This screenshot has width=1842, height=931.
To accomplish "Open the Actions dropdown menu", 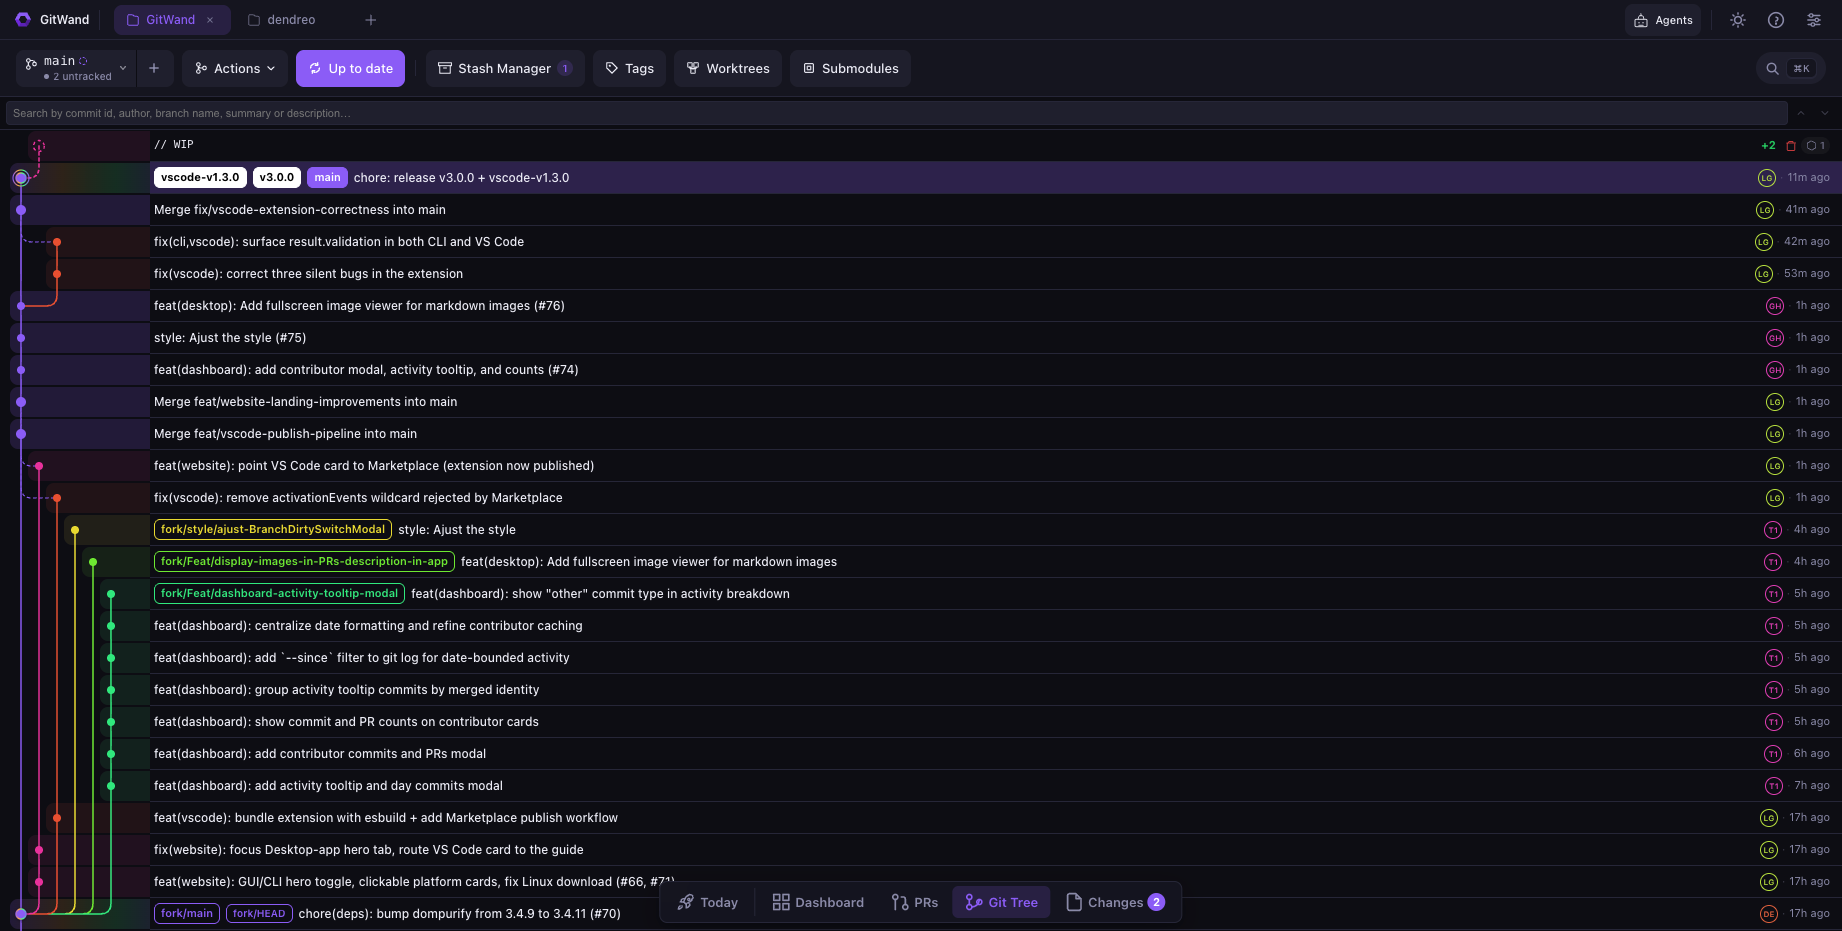I will tap(235, 68).
